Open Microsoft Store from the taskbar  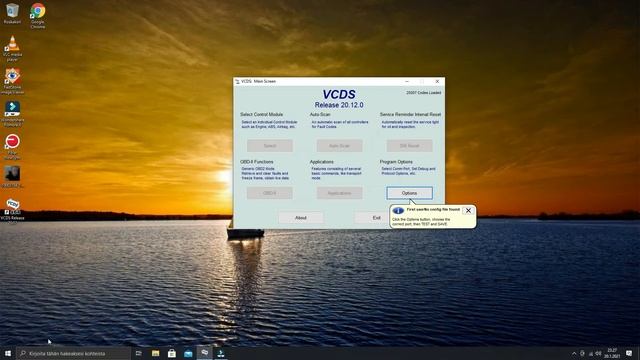click(172, 353)
